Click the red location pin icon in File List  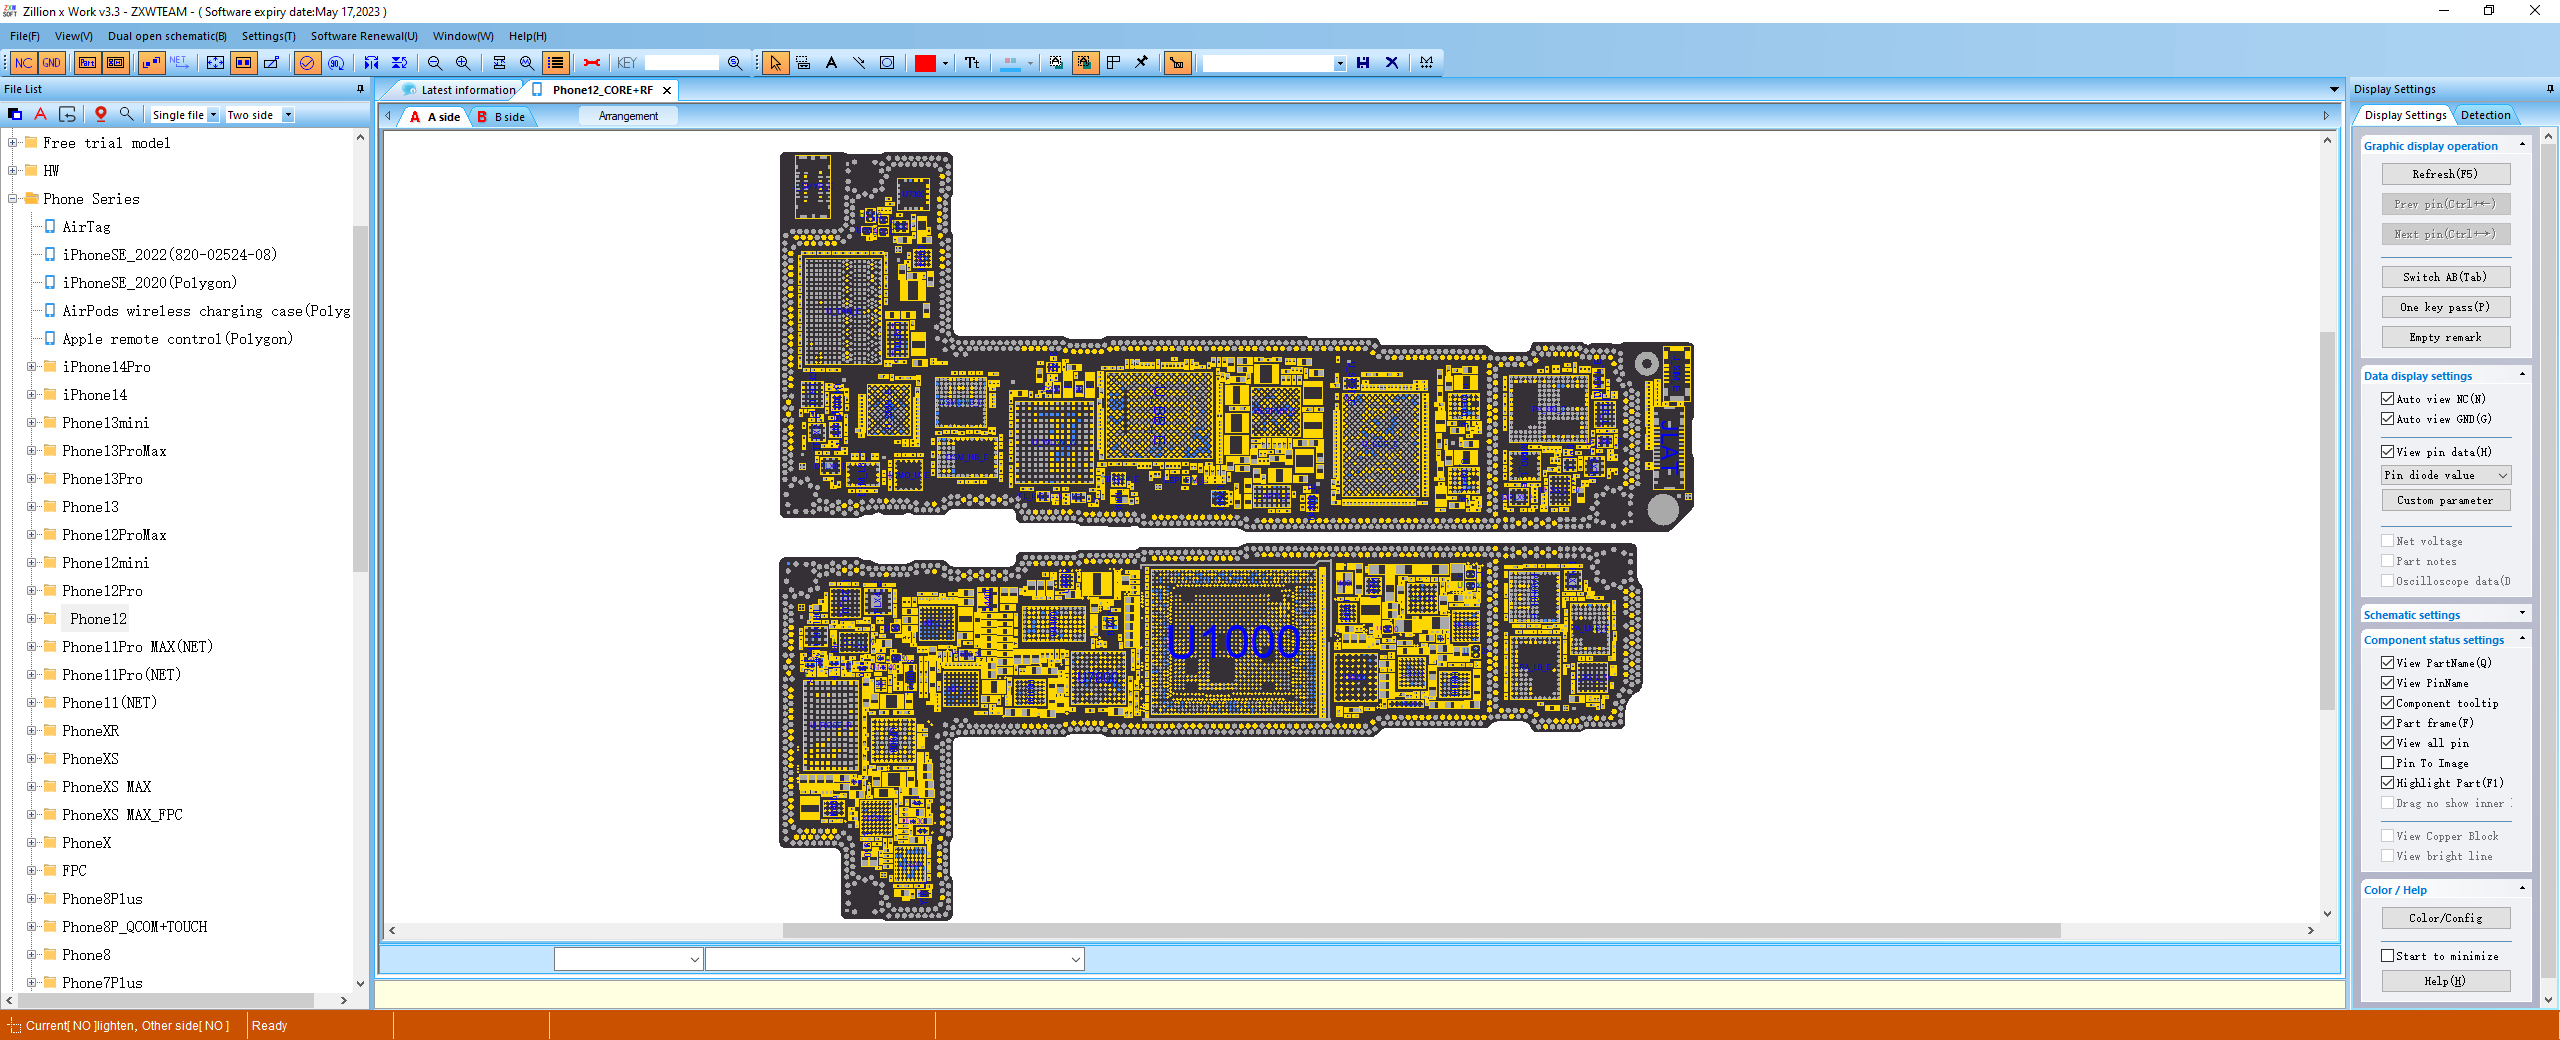pyautogui.click(x=101, y=115)
